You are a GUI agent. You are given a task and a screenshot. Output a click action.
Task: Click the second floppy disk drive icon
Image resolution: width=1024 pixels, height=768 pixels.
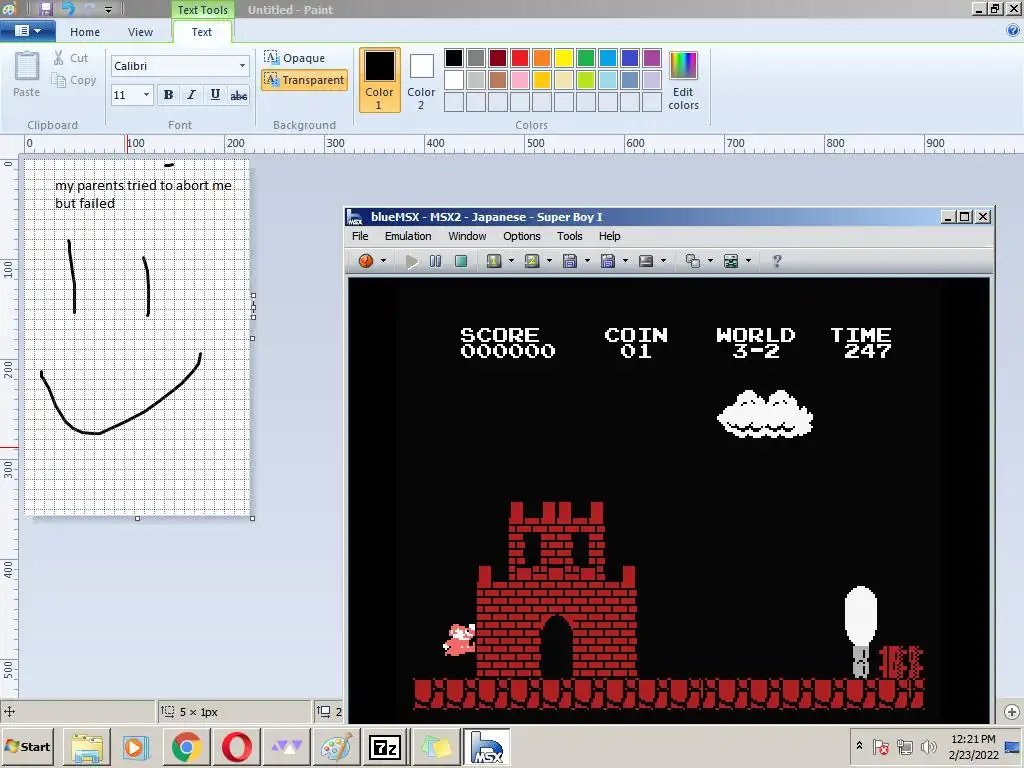pyautogui.click(x=608, y=261)
